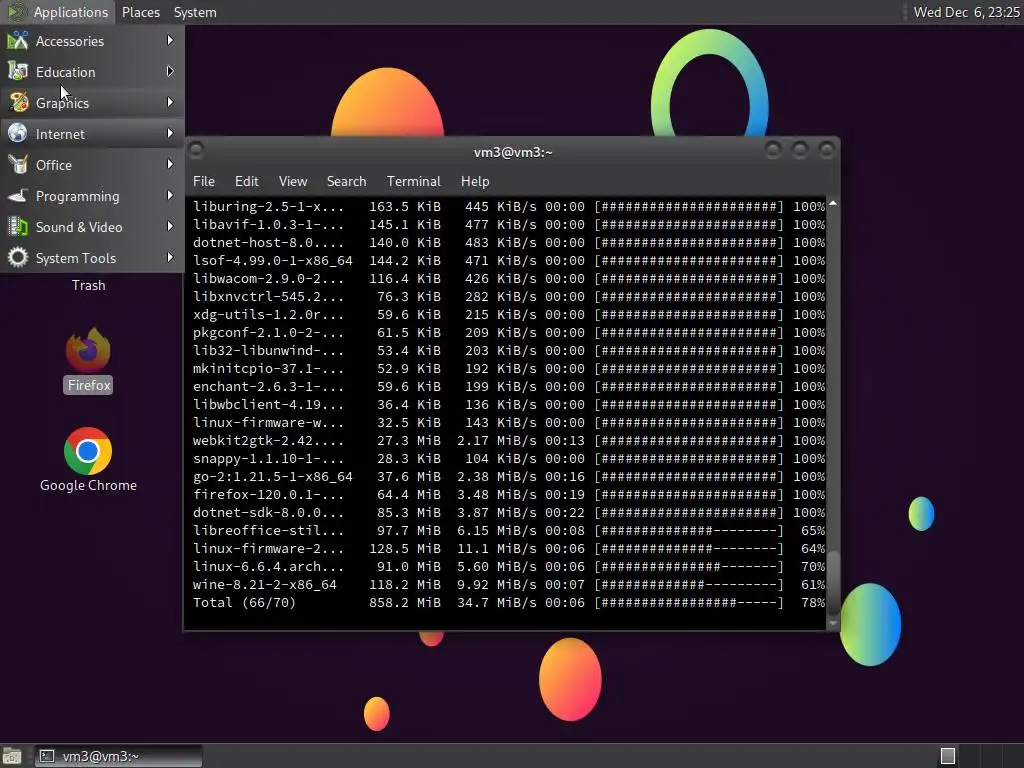This screenshot has height=768, width=1024.
Task: Click the Total (66/70) text
Action: coord(244,602)
